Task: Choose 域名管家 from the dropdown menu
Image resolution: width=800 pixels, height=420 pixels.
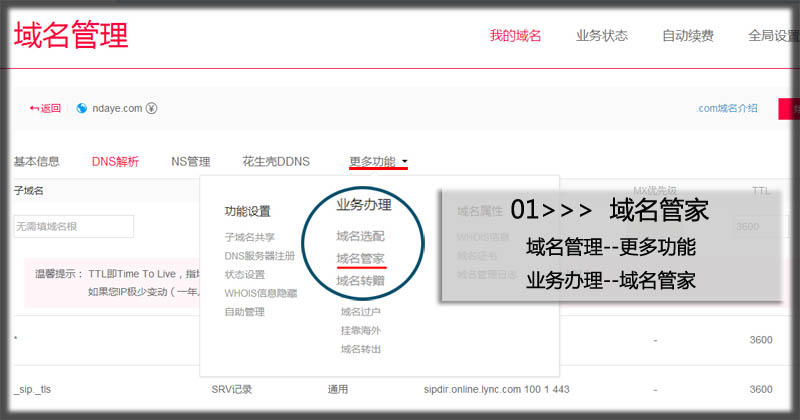Action: pos(361,259)
